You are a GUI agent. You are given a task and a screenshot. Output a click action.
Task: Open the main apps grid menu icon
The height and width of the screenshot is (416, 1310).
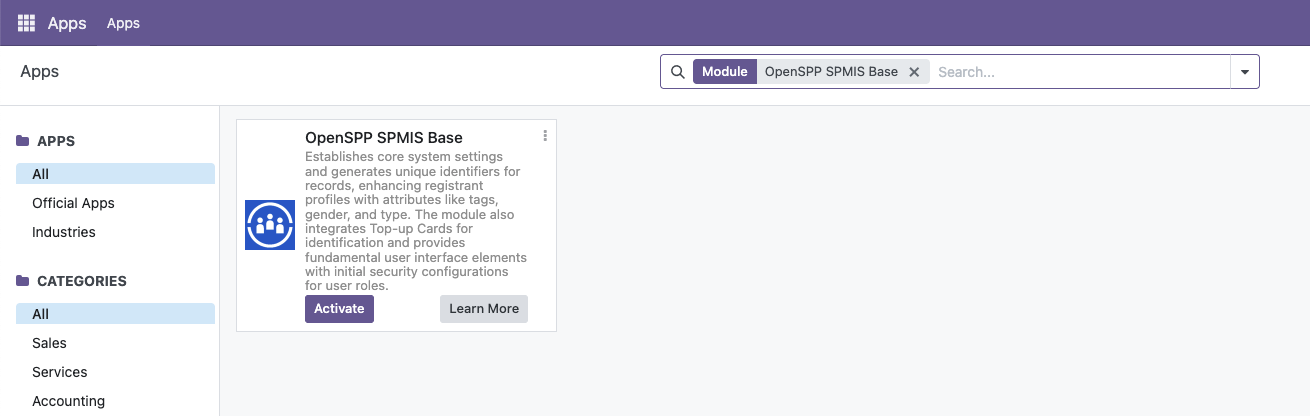(x=26, y=23)
